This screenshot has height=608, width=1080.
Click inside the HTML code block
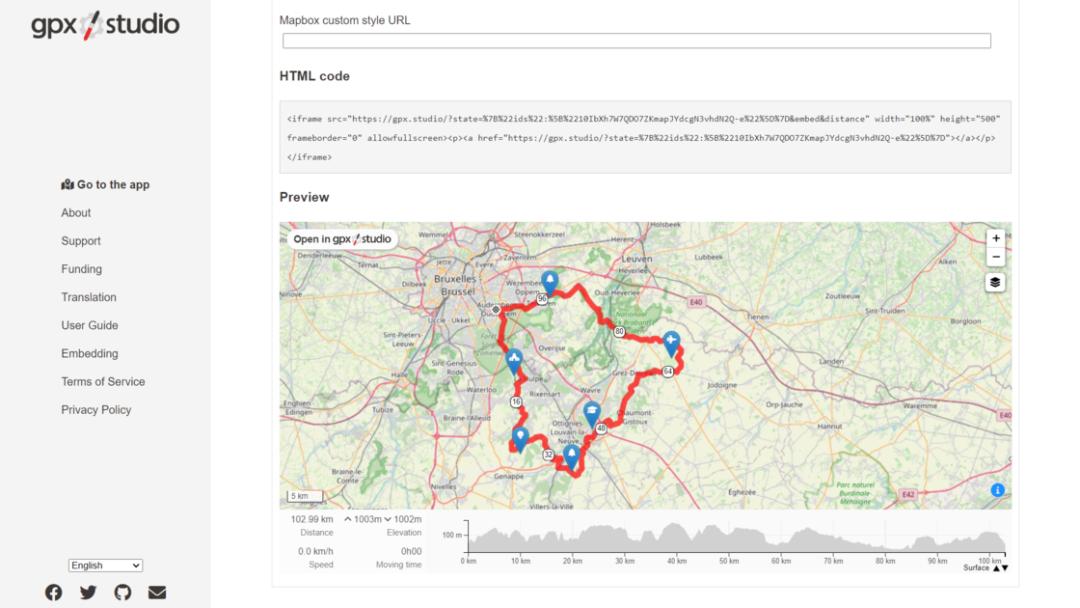(x=645, y=137)
